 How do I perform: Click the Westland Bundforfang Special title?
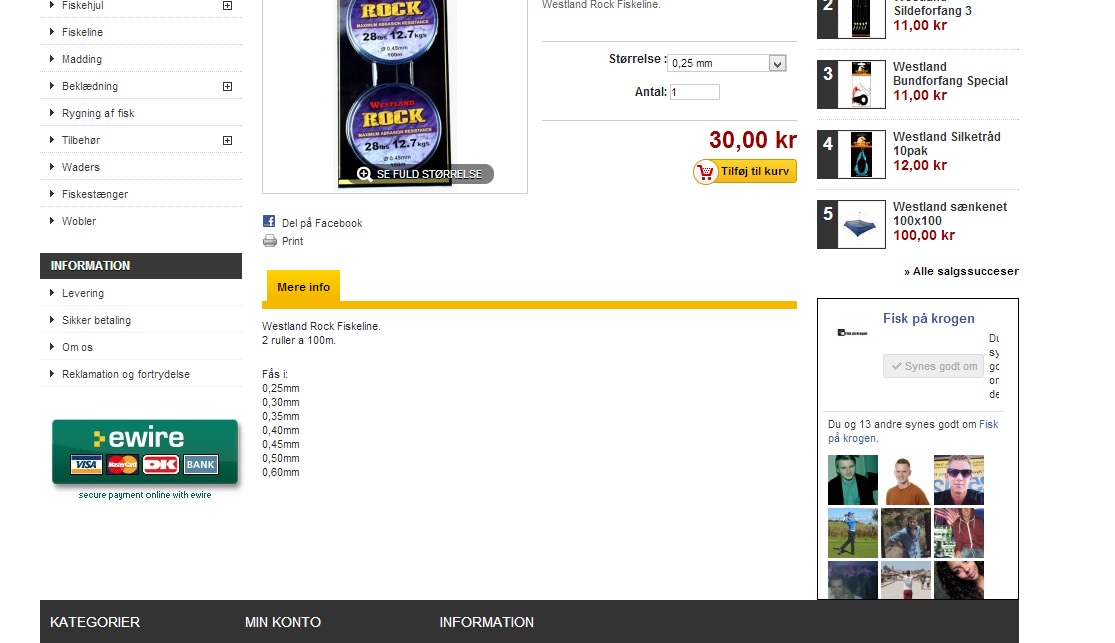point(950,74)
